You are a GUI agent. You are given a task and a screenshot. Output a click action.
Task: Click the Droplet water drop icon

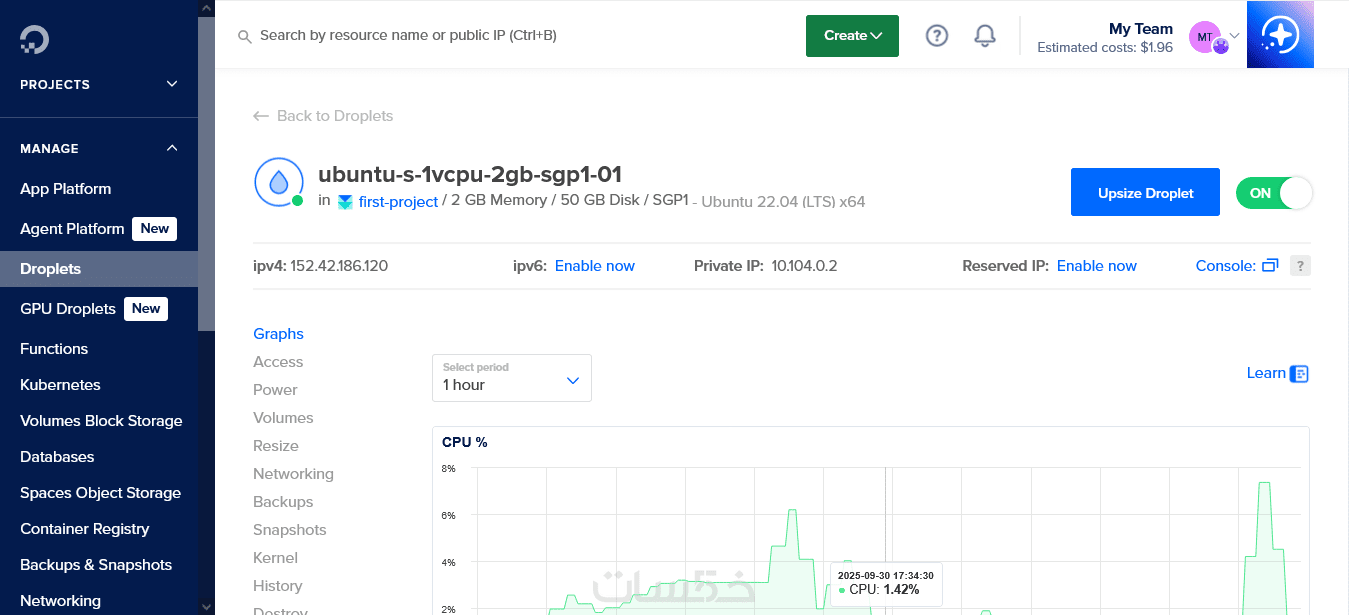click(278, 182)
